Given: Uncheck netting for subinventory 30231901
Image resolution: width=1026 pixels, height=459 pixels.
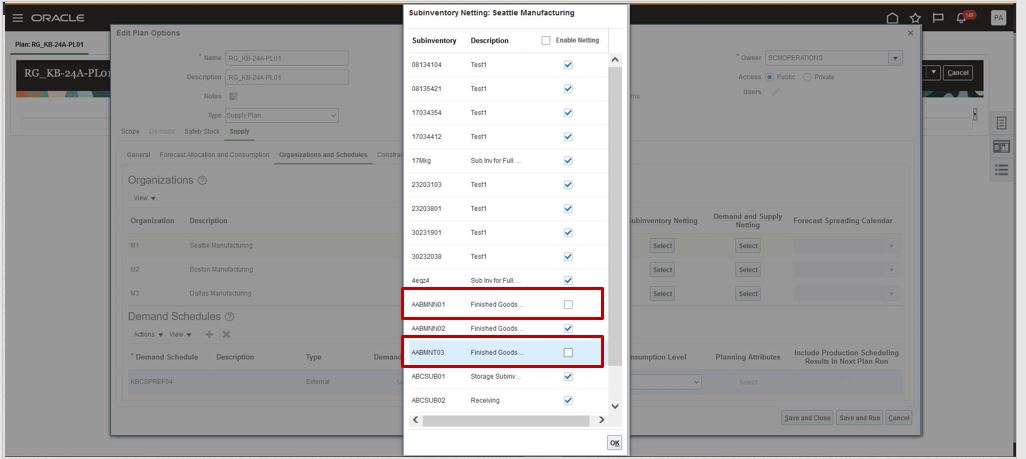Looking at the screenshot, I should click(568, 232).
